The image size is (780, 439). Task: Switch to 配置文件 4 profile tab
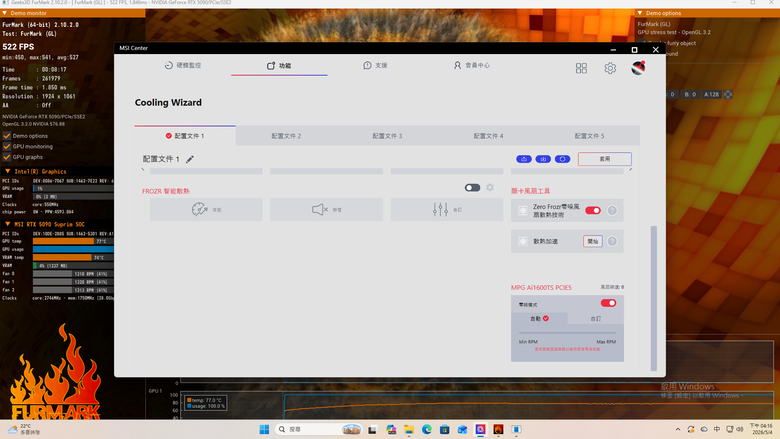coord(488,136)
